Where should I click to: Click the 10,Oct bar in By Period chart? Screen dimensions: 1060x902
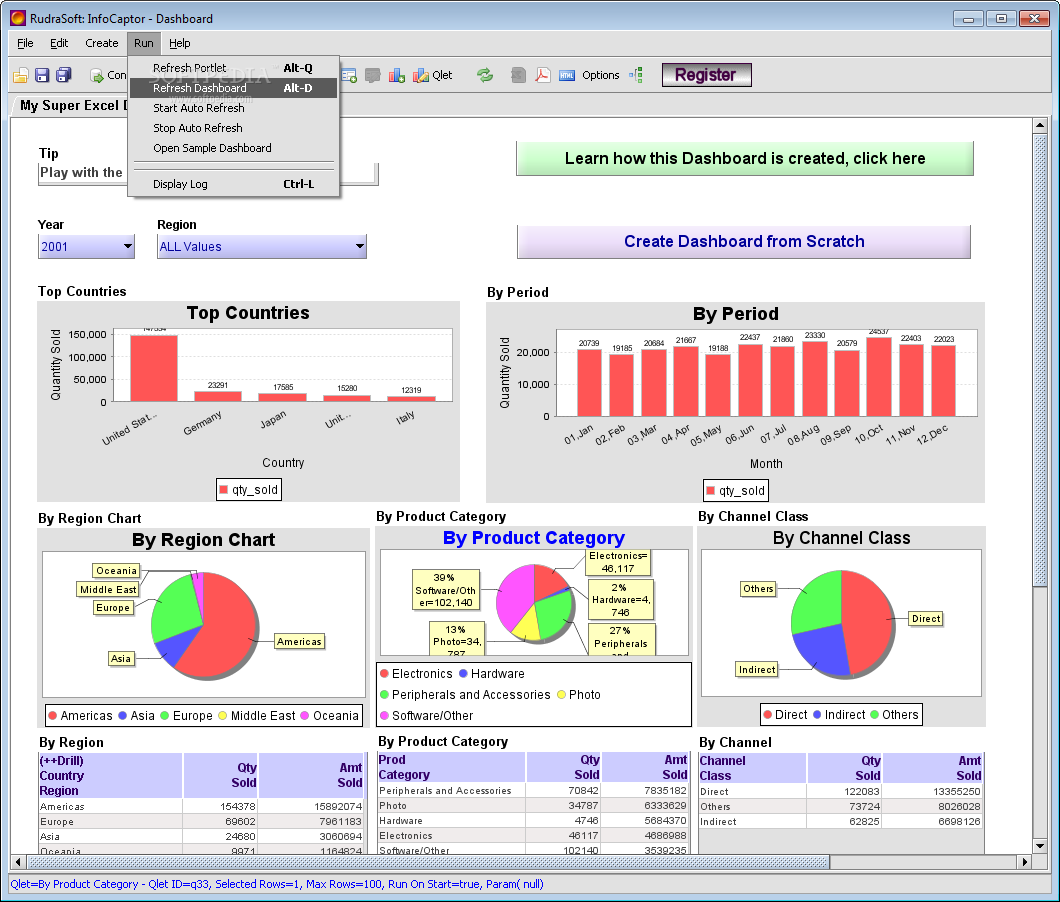click(x=879, y=377)
